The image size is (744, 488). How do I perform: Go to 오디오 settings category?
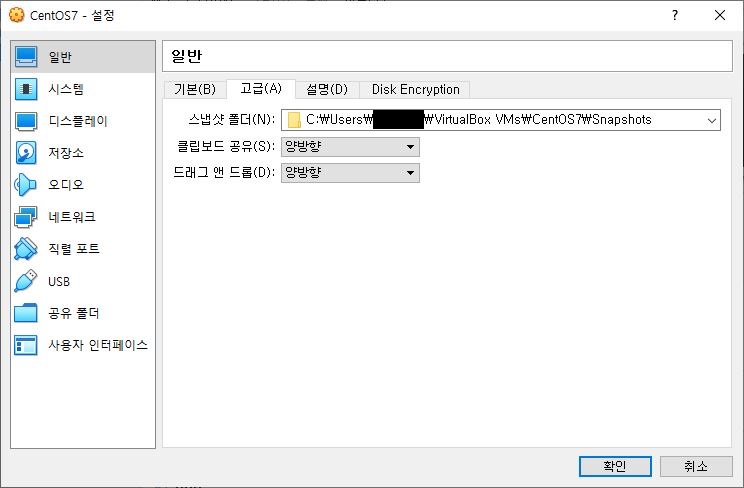click(83, 185)
